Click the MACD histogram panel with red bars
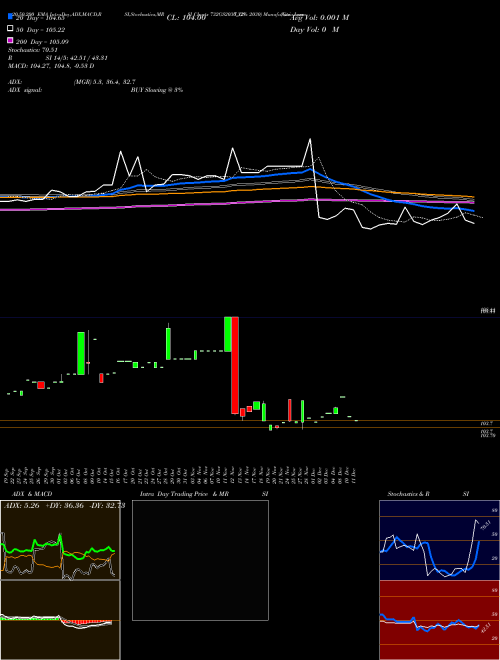 coord(60,620)
